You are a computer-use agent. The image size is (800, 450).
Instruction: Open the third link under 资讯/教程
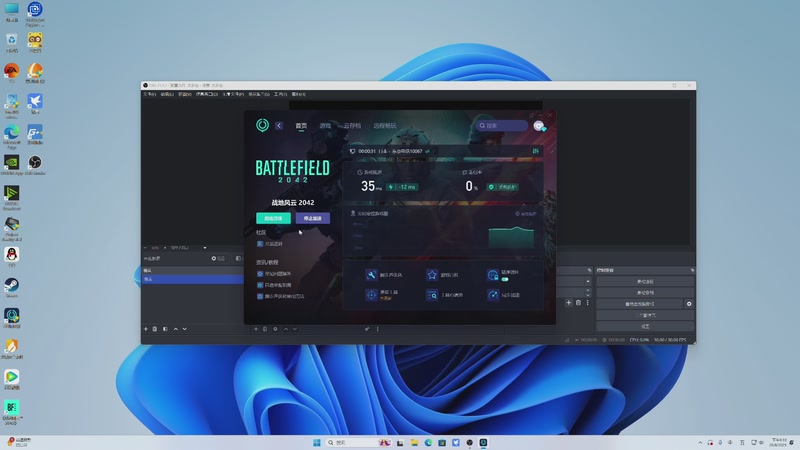click(x=281, y=296)
